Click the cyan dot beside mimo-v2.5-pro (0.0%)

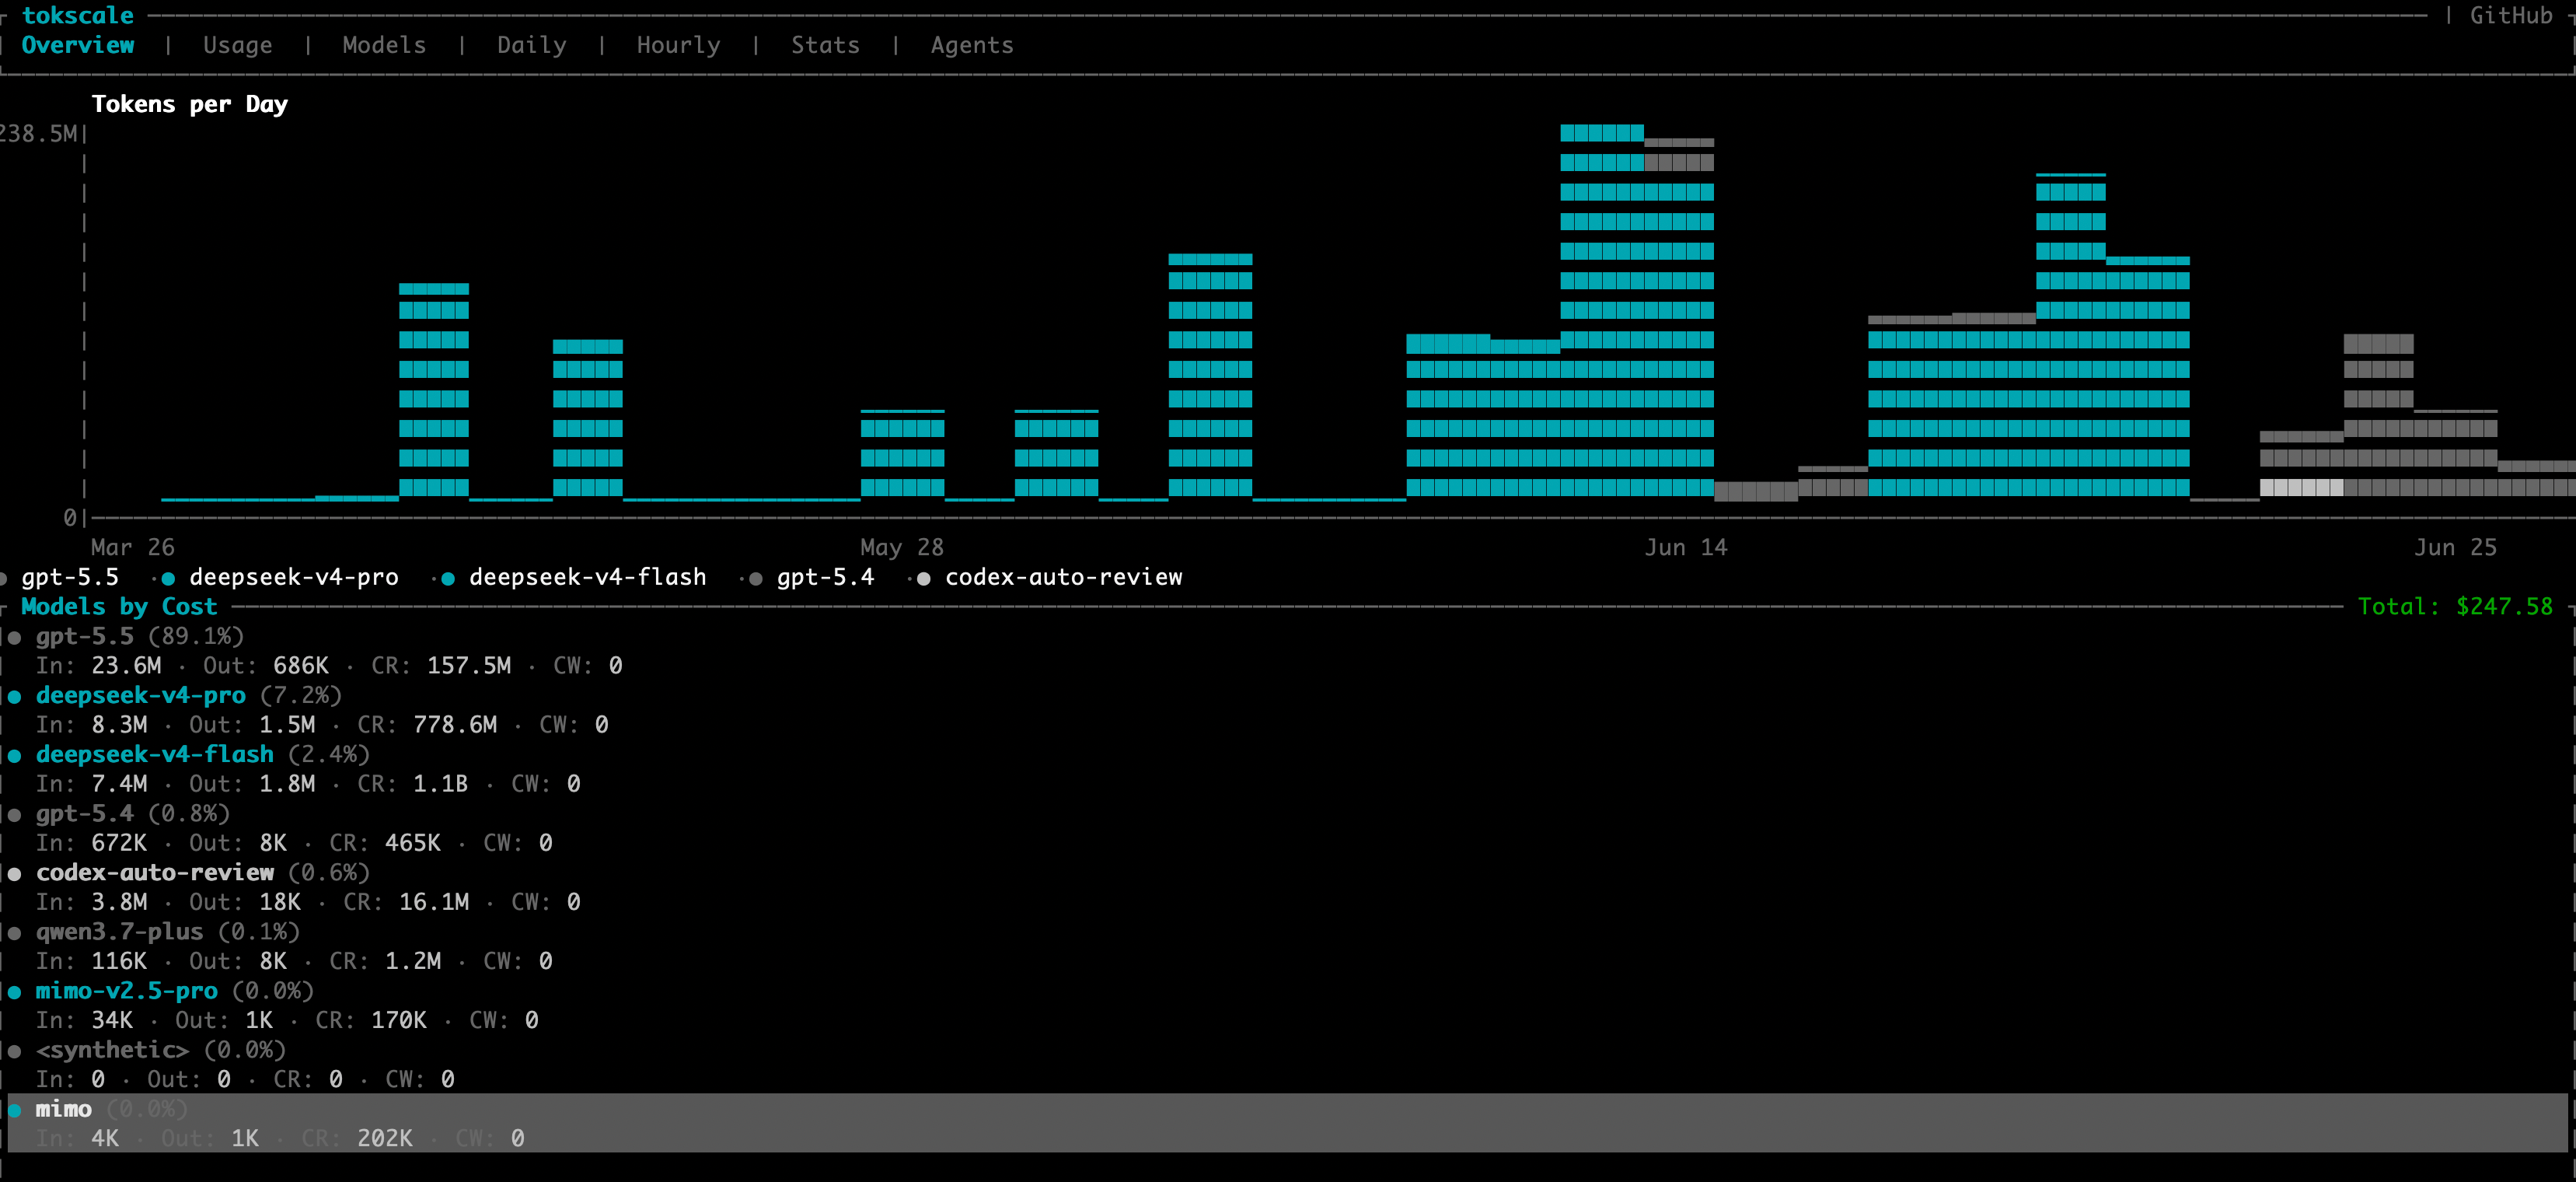coord(14,992)
